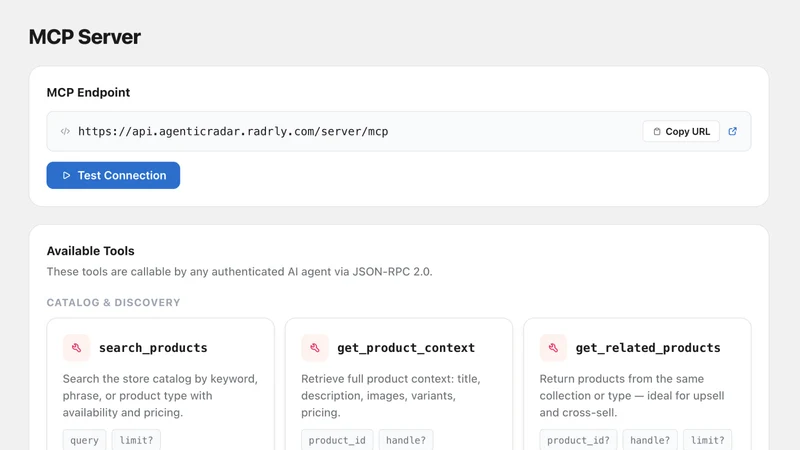Open endpoint in new tab icon
This screenshot has width=800, height=450.
point(733,131)
